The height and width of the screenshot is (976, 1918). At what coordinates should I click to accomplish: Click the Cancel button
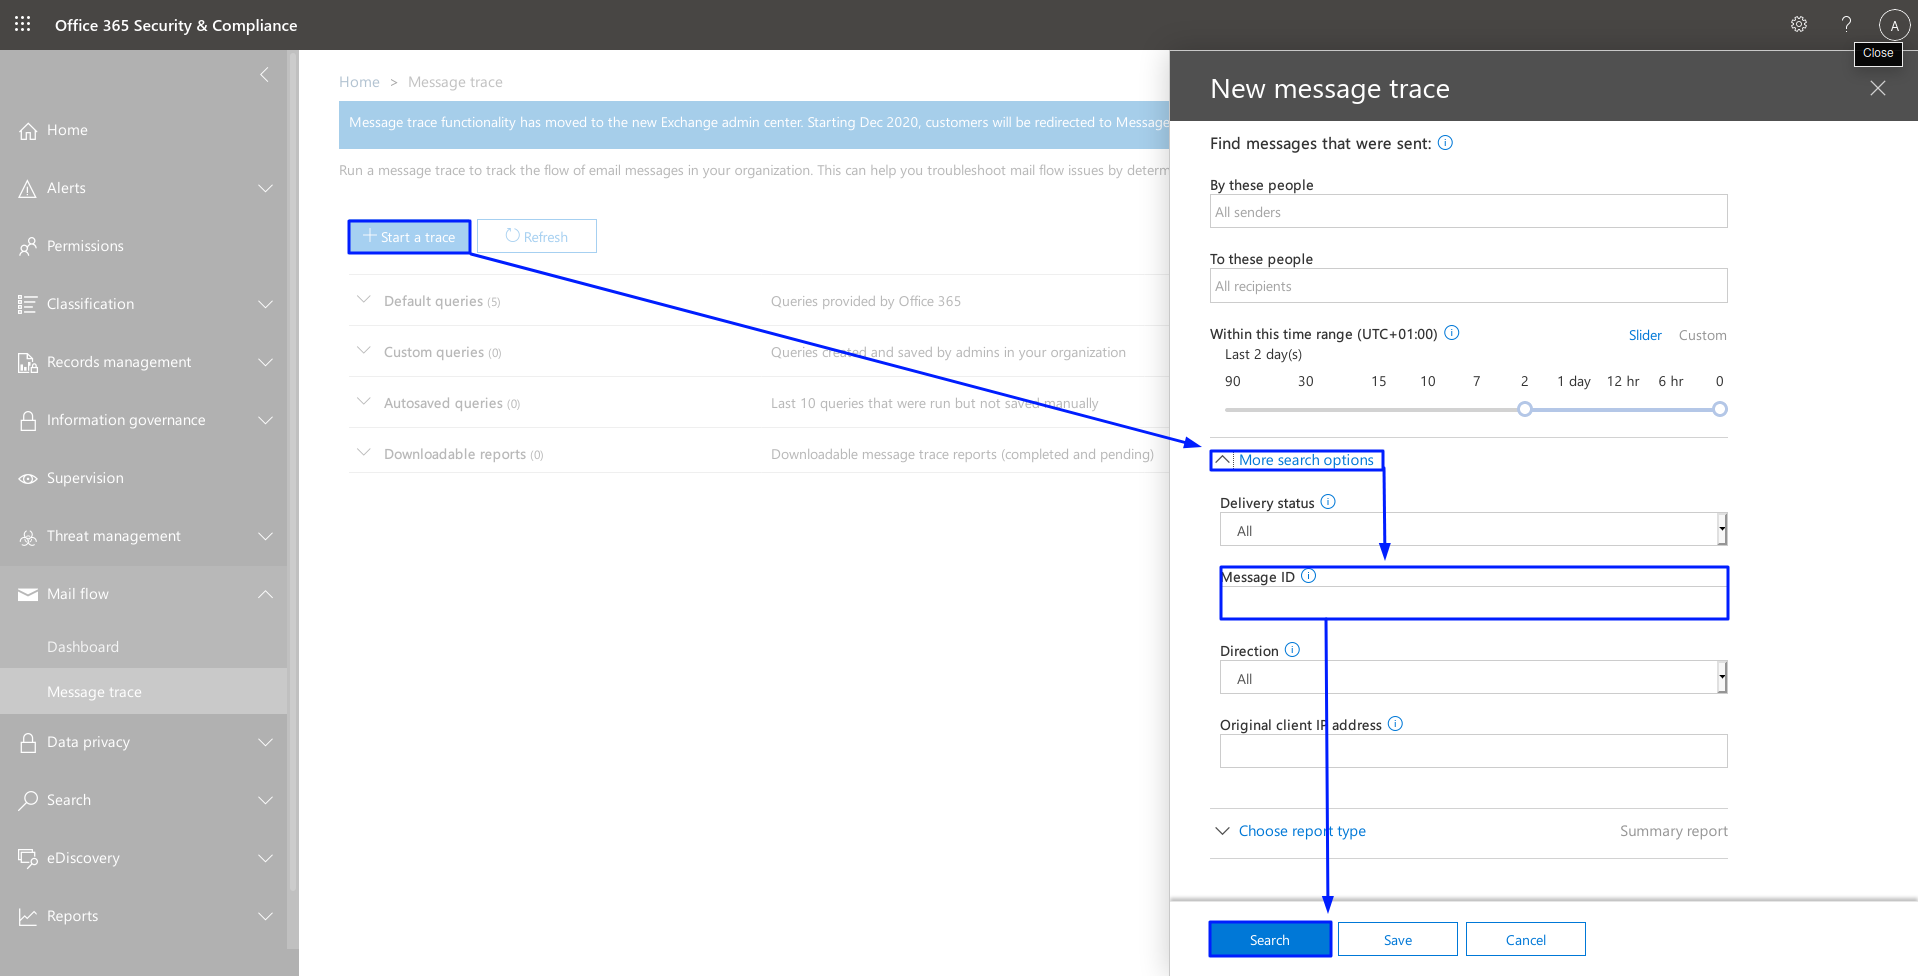click(x=1526, y=939)
